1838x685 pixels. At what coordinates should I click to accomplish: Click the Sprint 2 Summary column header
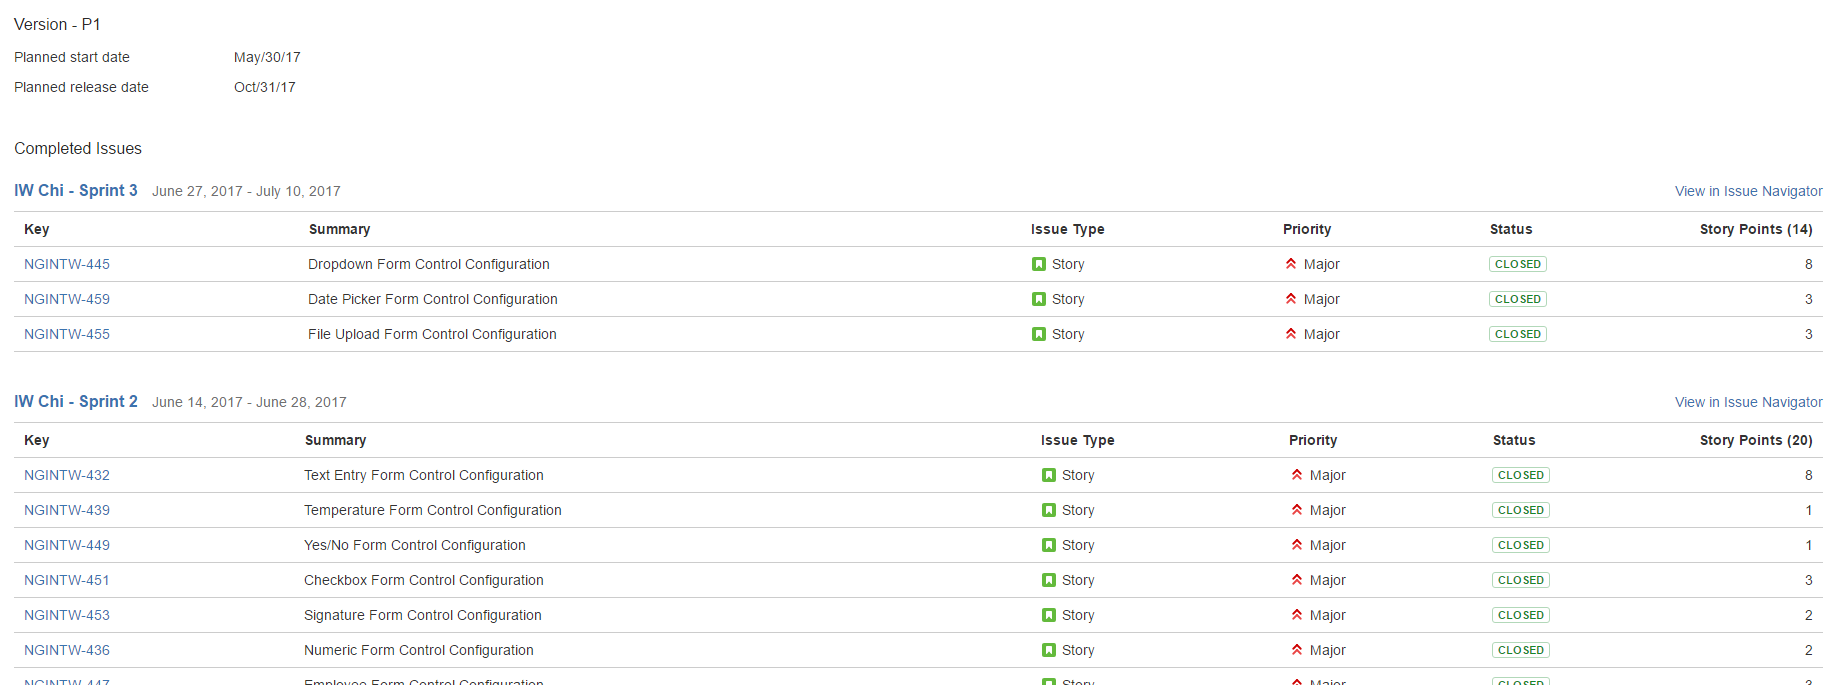335,440
